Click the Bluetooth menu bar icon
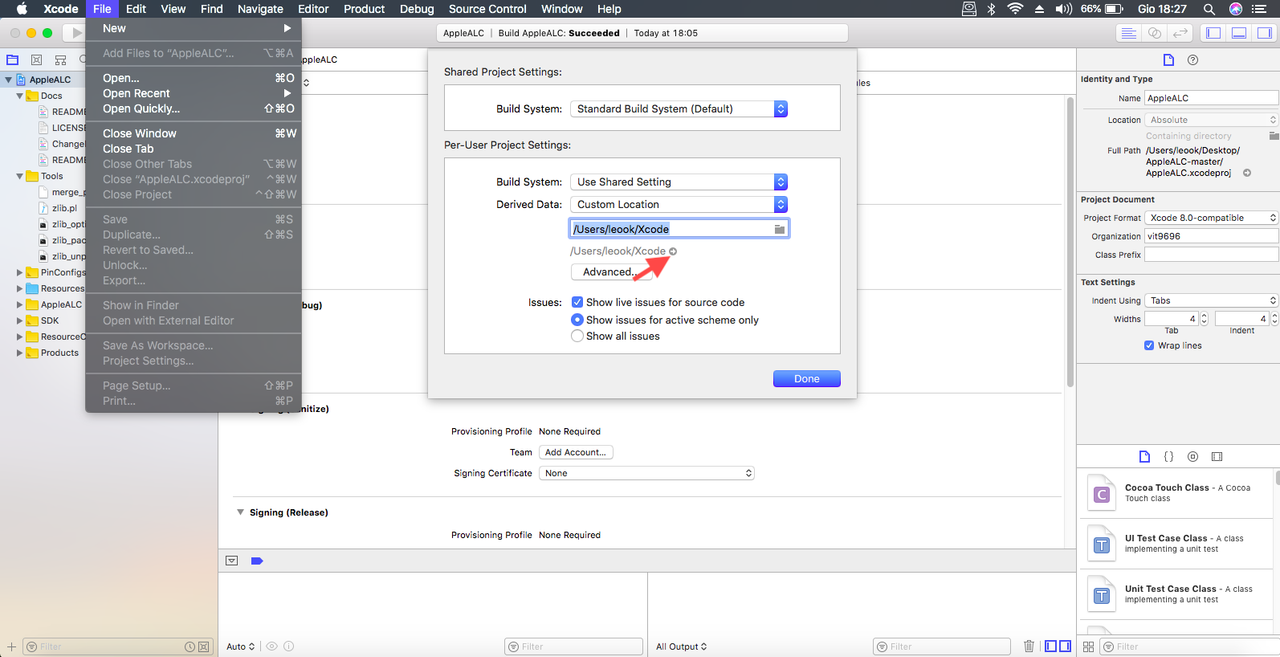Screen dimensions: 1280x657 [991, 8]
